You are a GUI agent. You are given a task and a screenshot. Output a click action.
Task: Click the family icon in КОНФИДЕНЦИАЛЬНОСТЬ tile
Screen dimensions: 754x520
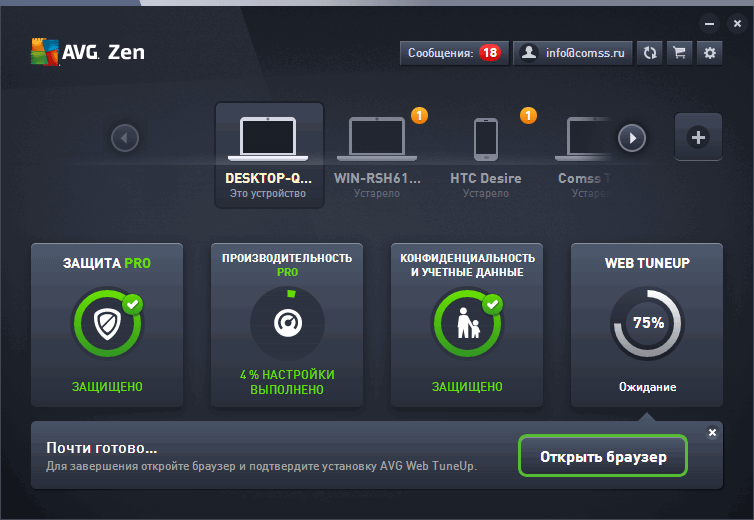point(468,323)
